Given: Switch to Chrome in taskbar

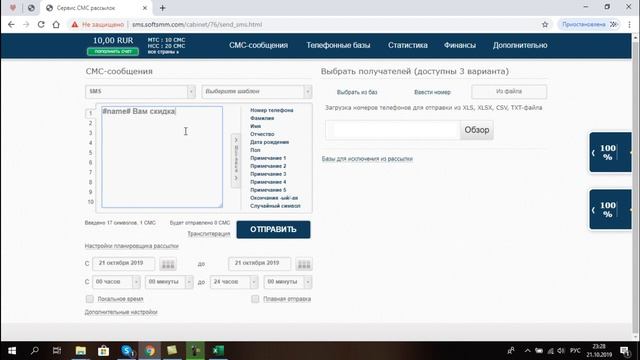Looking at the screenshot, I should pyautogui.click(x=150, y=351).
